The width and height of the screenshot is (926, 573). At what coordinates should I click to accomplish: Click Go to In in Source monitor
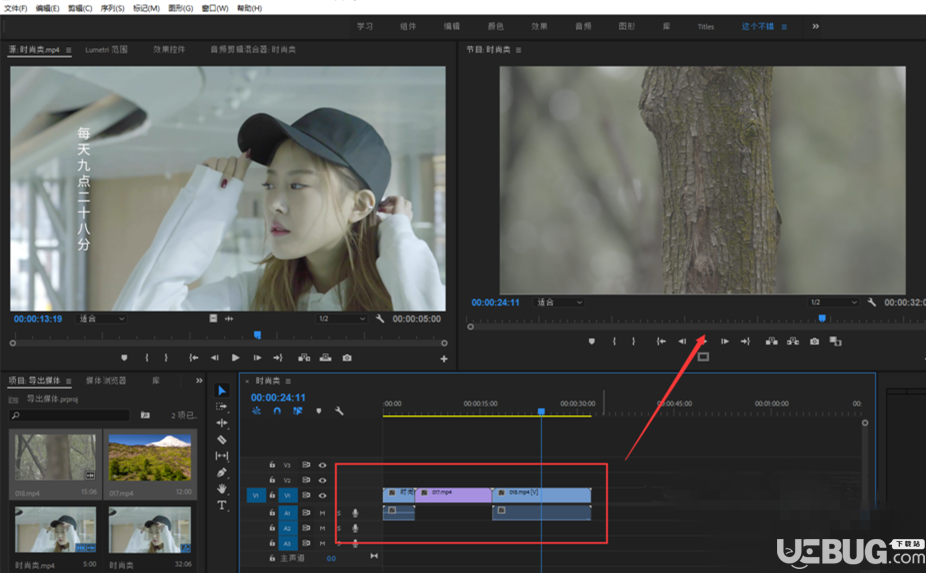tap(193, 357)
